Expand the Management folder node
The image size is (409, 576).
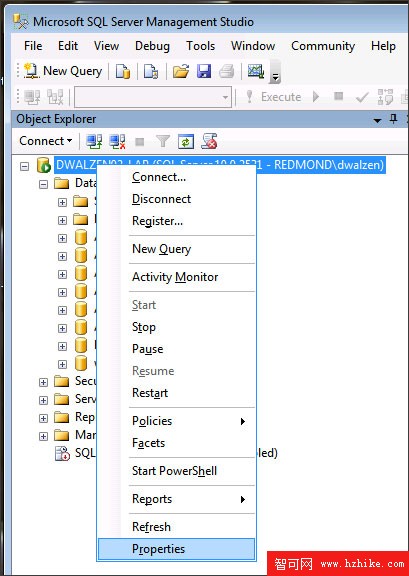click(43, 436)
